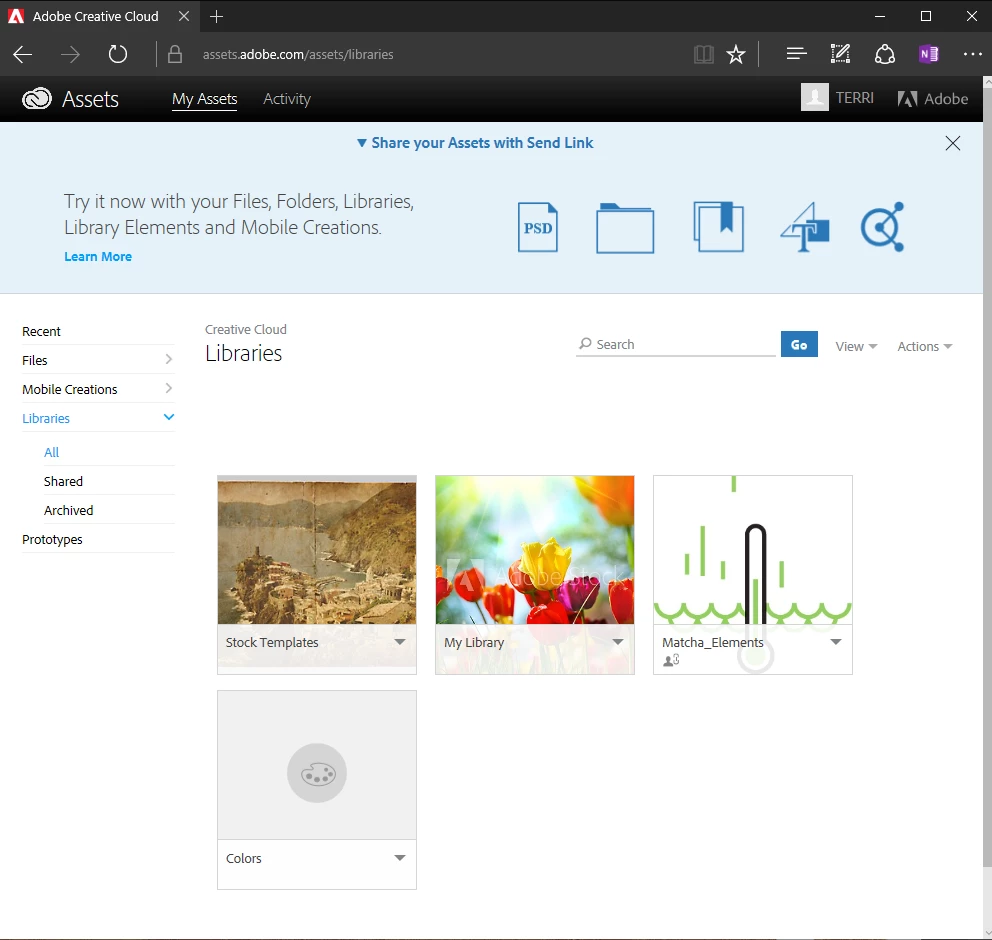Close the Adobe Creative Cloud browser tab
Screen dimensions: 992x940
184,16
